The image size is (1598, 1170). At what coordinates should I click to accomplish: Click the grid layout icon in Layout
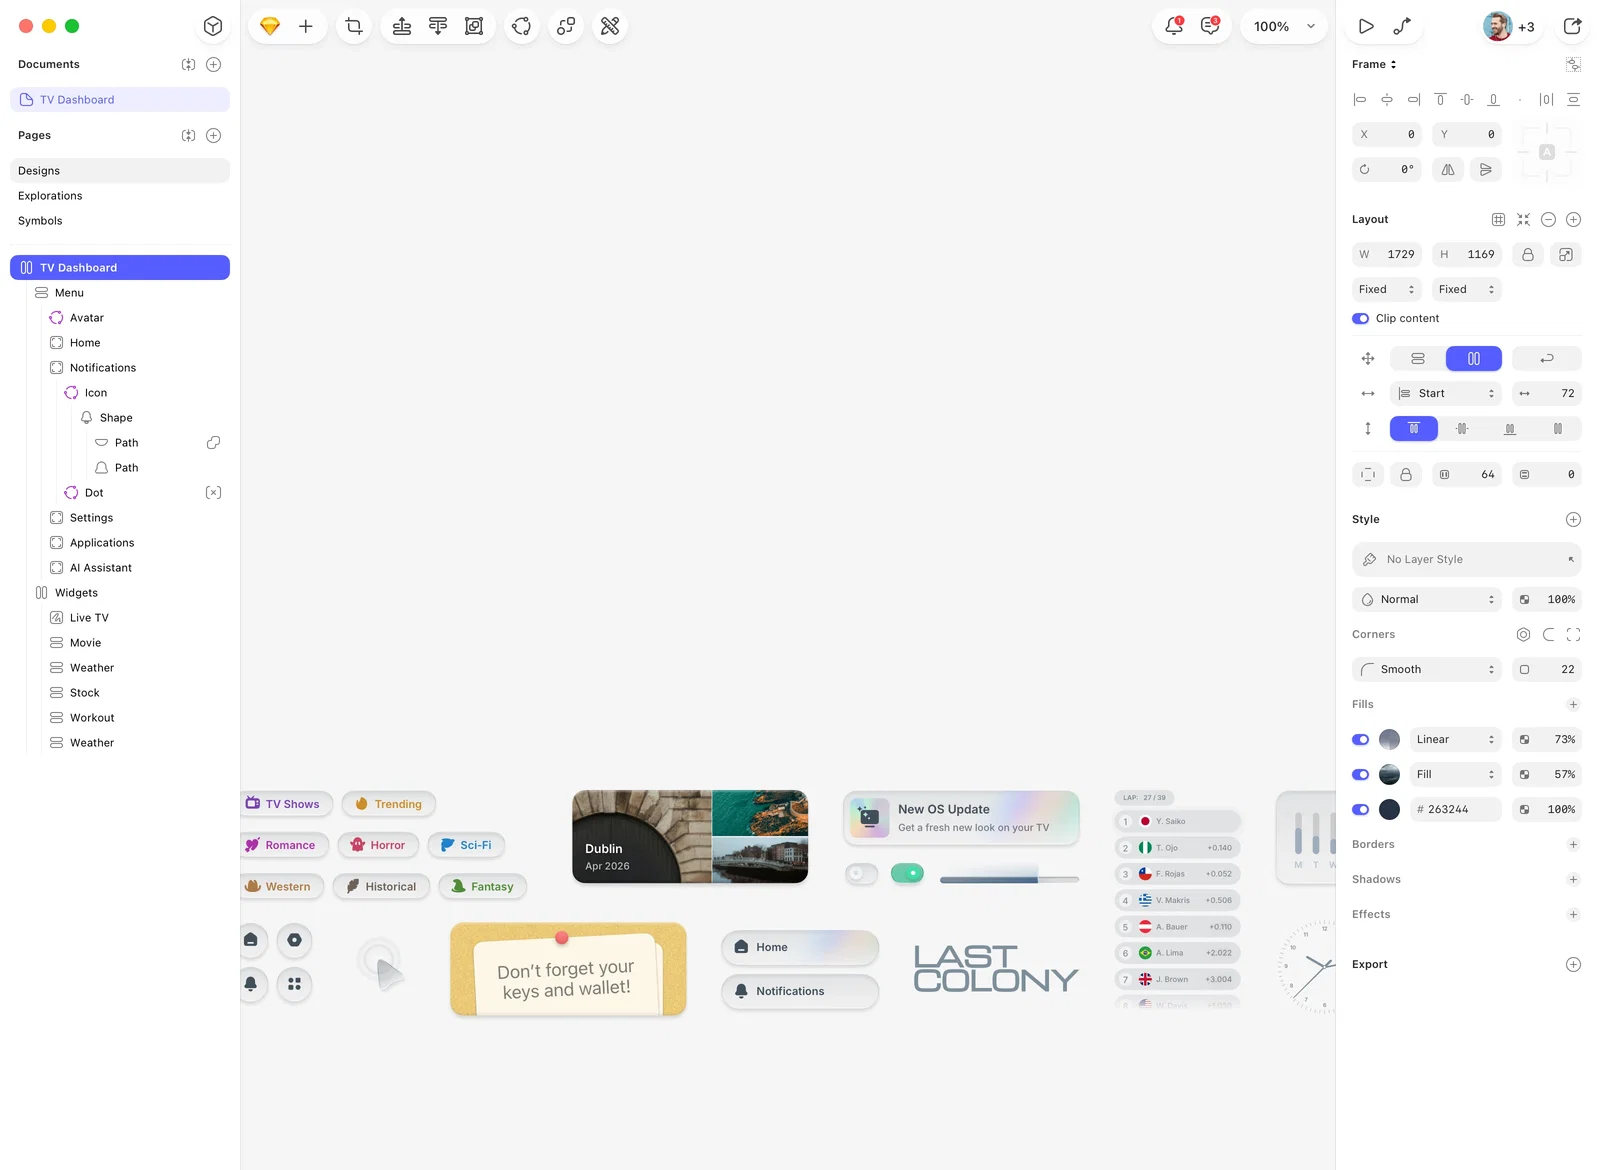click(x=1498, y=219)
